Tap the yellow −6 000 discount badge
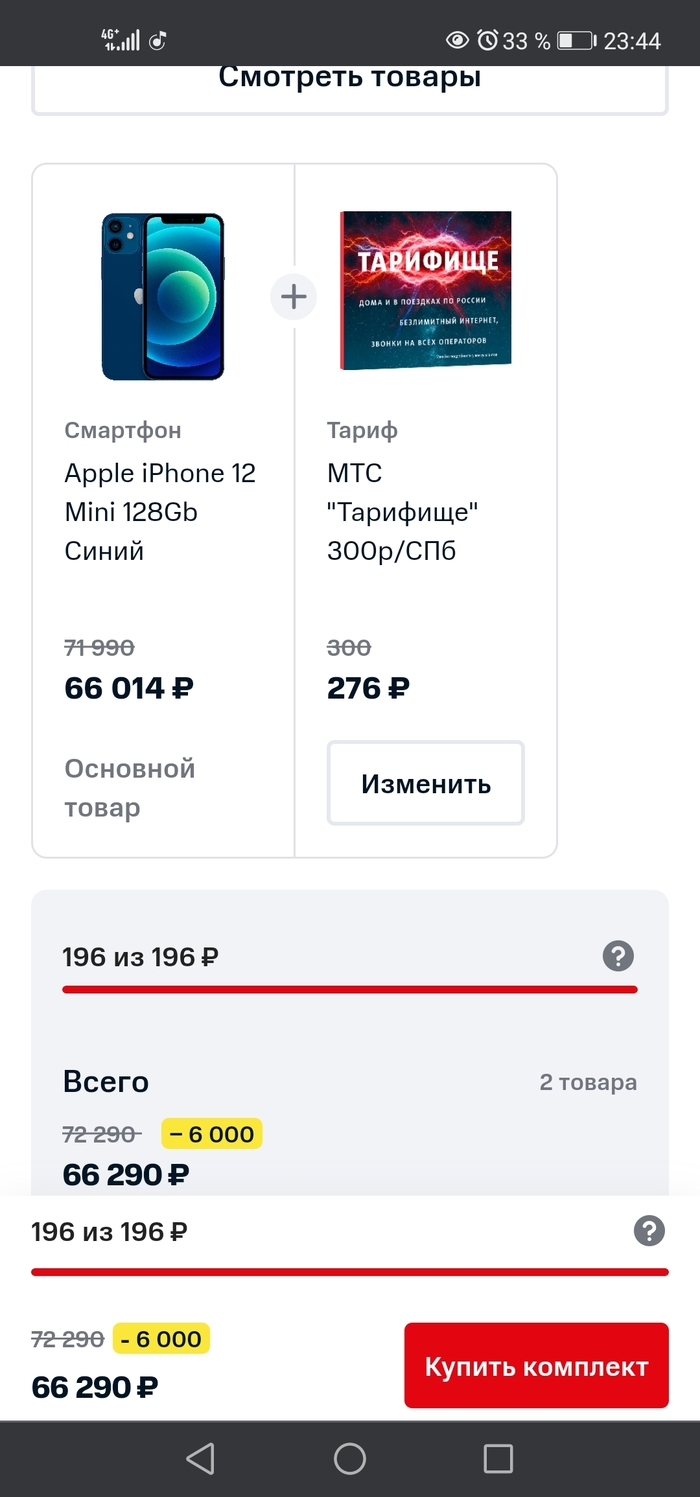700x1497 pixels. (211, 1134)
